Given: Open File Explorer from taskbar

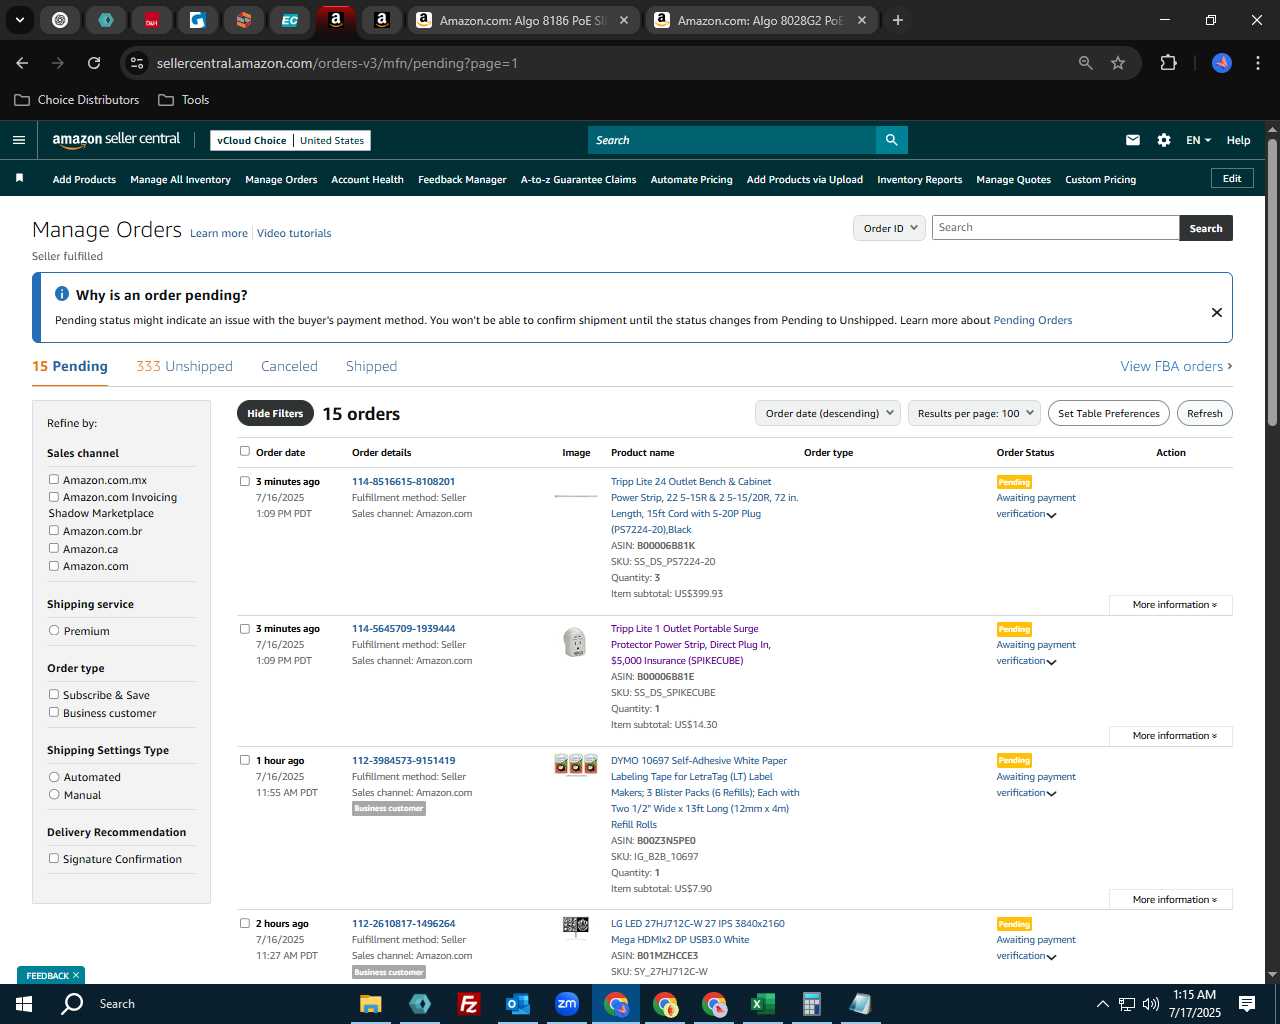Looking at the screenshot, I should (371, 1004).
